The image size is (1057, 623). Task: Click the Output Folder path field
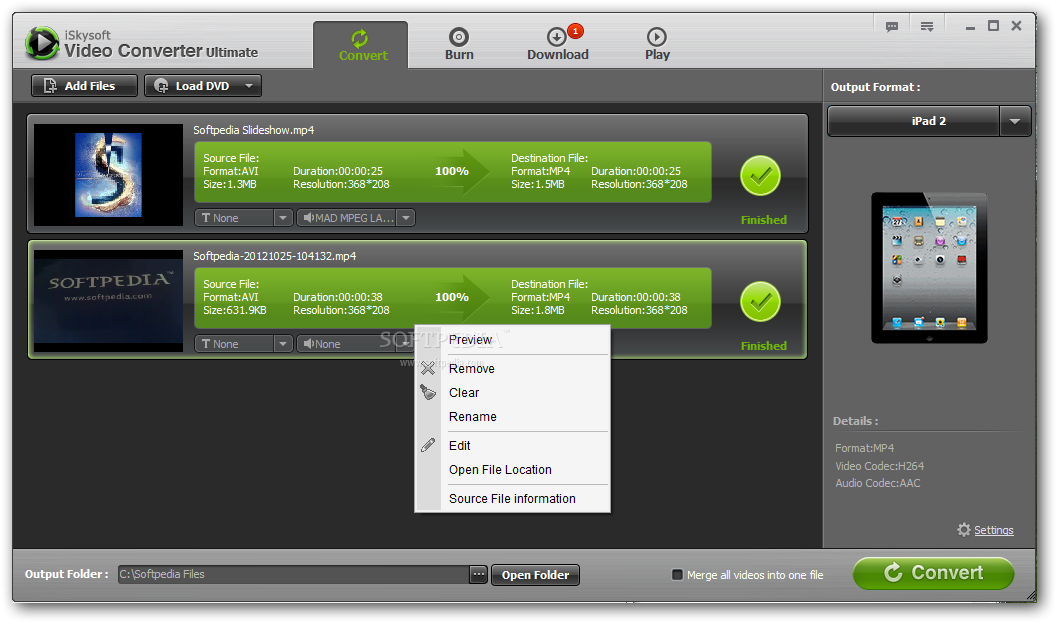tap(293, 574)
